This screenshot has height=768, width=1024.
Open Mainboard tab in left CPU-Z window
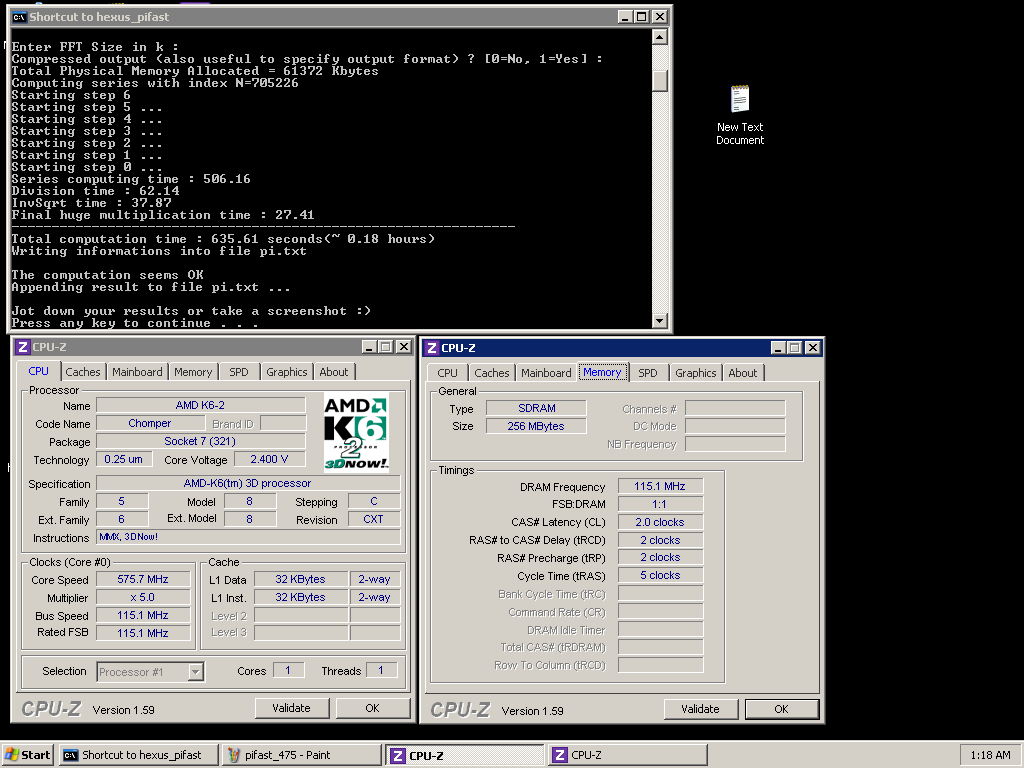point(137,372)
